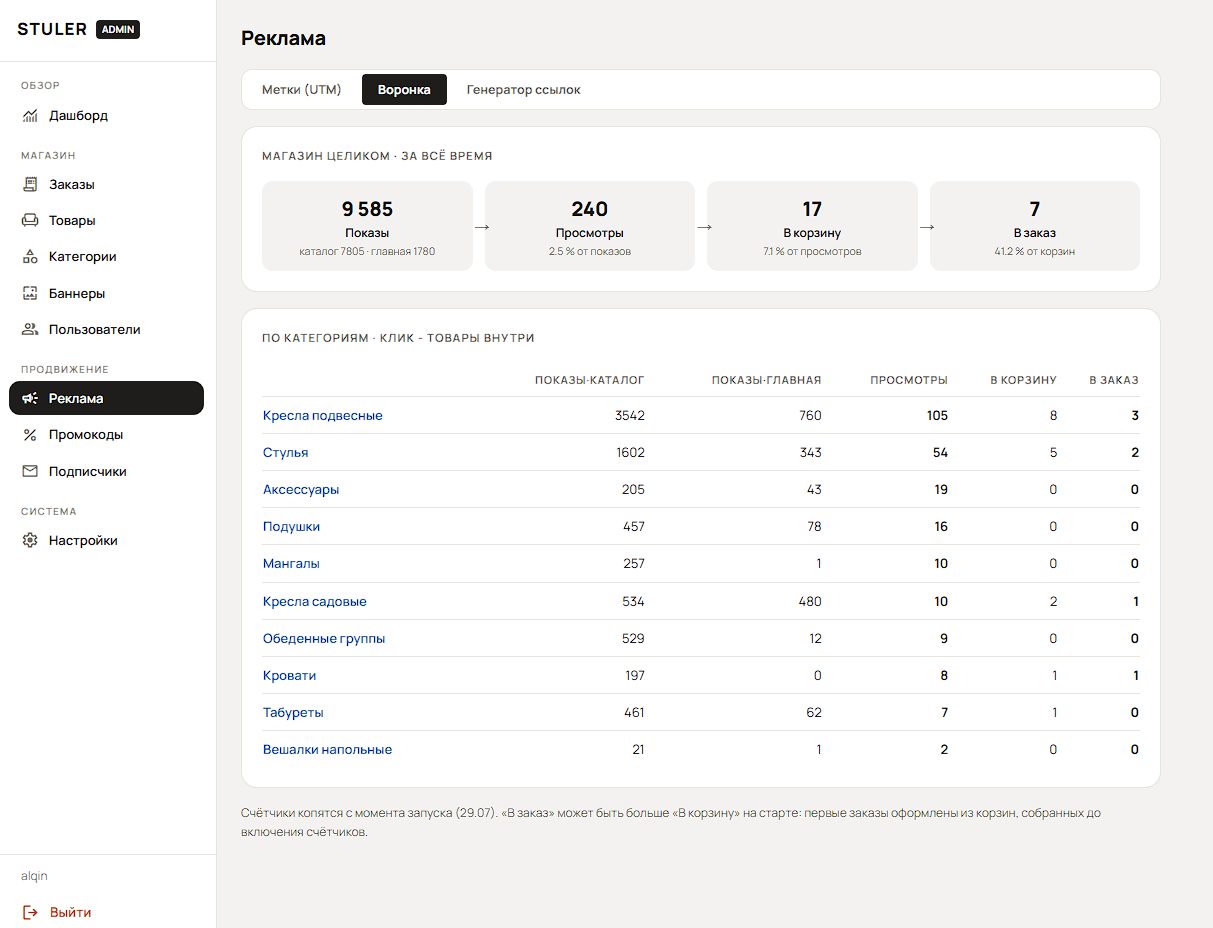Click the Категории shapes icon

coord(30,257)
